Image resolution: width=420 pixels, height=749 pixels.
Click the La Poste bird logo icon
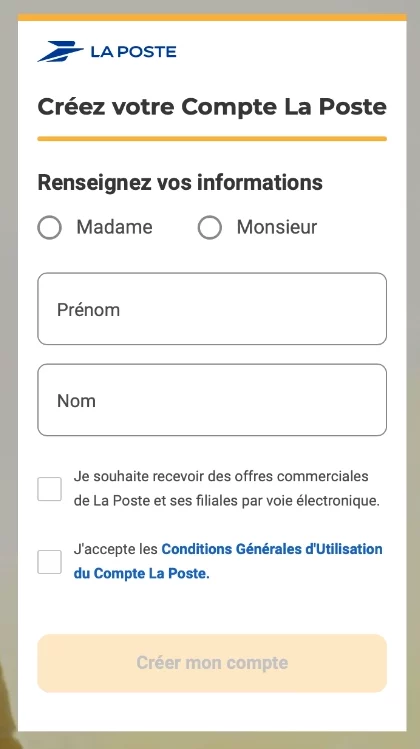click(61, 52)
